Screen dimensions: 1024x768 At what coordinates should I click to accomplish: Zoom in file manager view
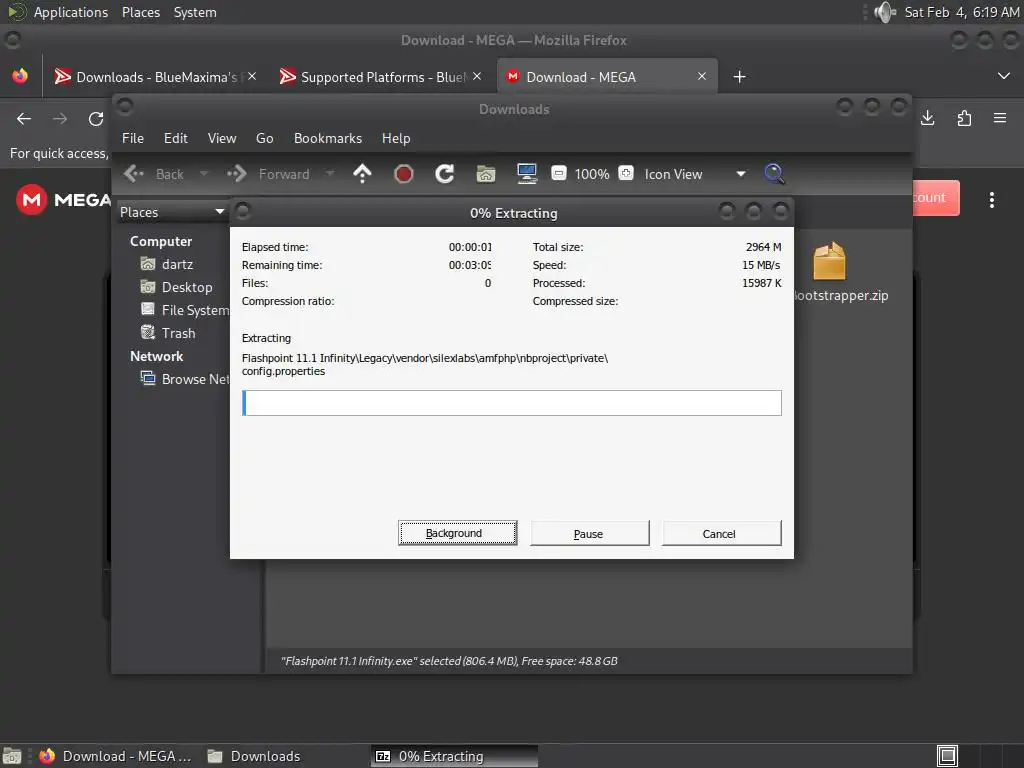626,173
